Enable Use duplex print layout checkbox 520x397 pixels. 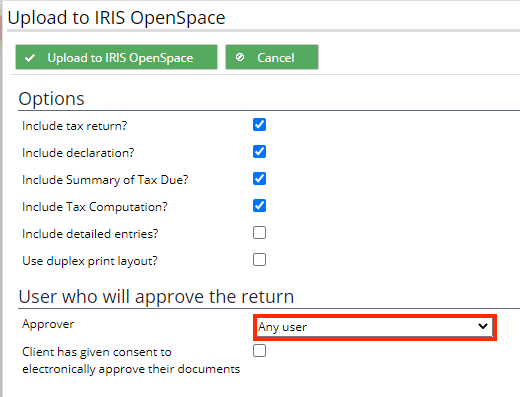pyautogui.click(x=259, y=260)
